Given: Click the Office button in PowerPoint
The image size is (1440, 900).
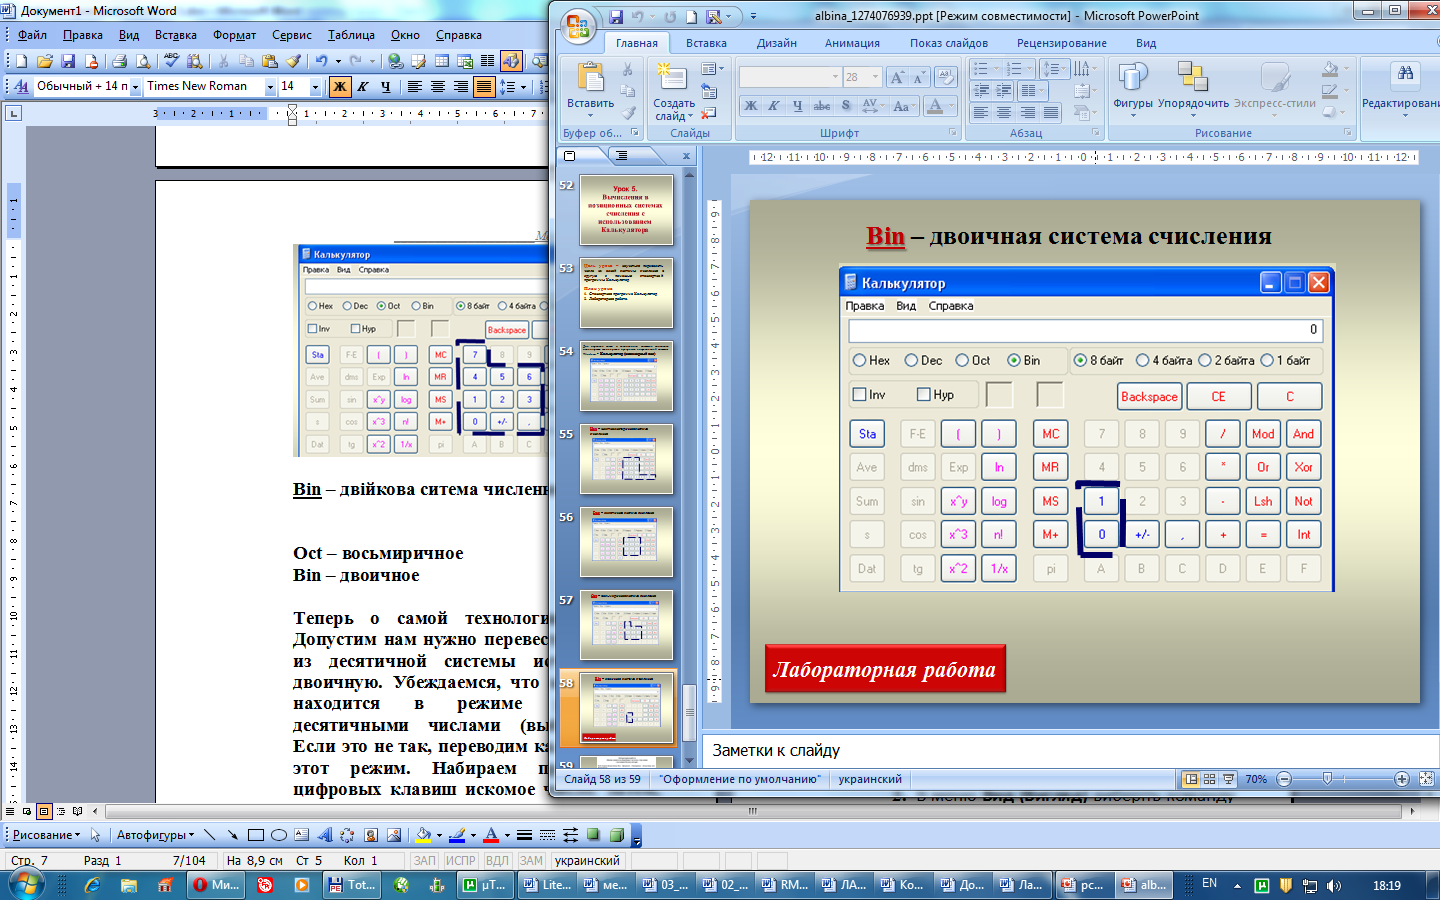Looking at the screenshot, I should click(578, 26).
